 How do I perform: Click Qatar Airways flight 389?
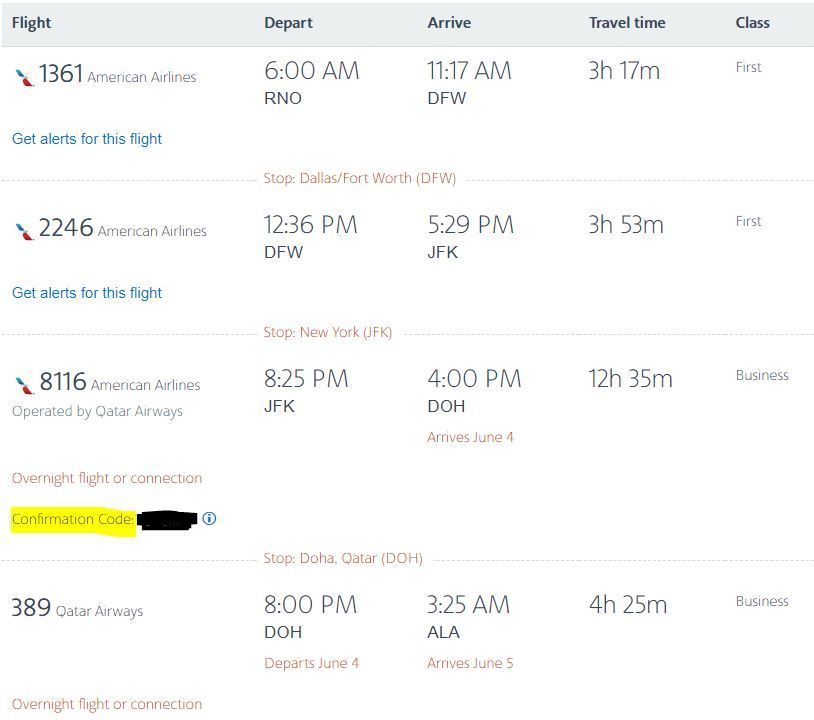coord(31,608)
